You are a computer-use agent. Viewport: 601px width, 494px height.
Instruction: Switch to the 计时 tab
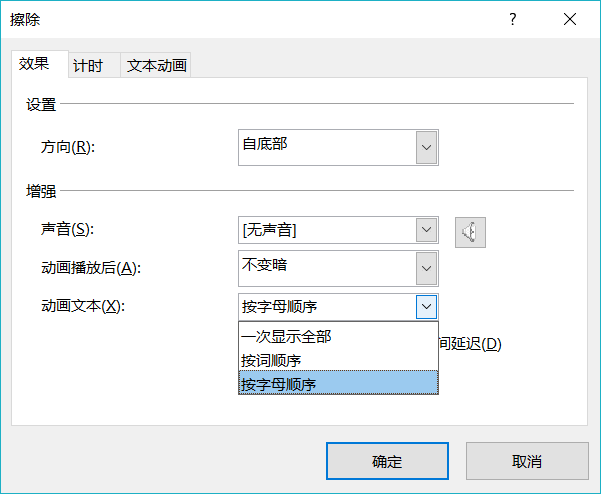87,66
